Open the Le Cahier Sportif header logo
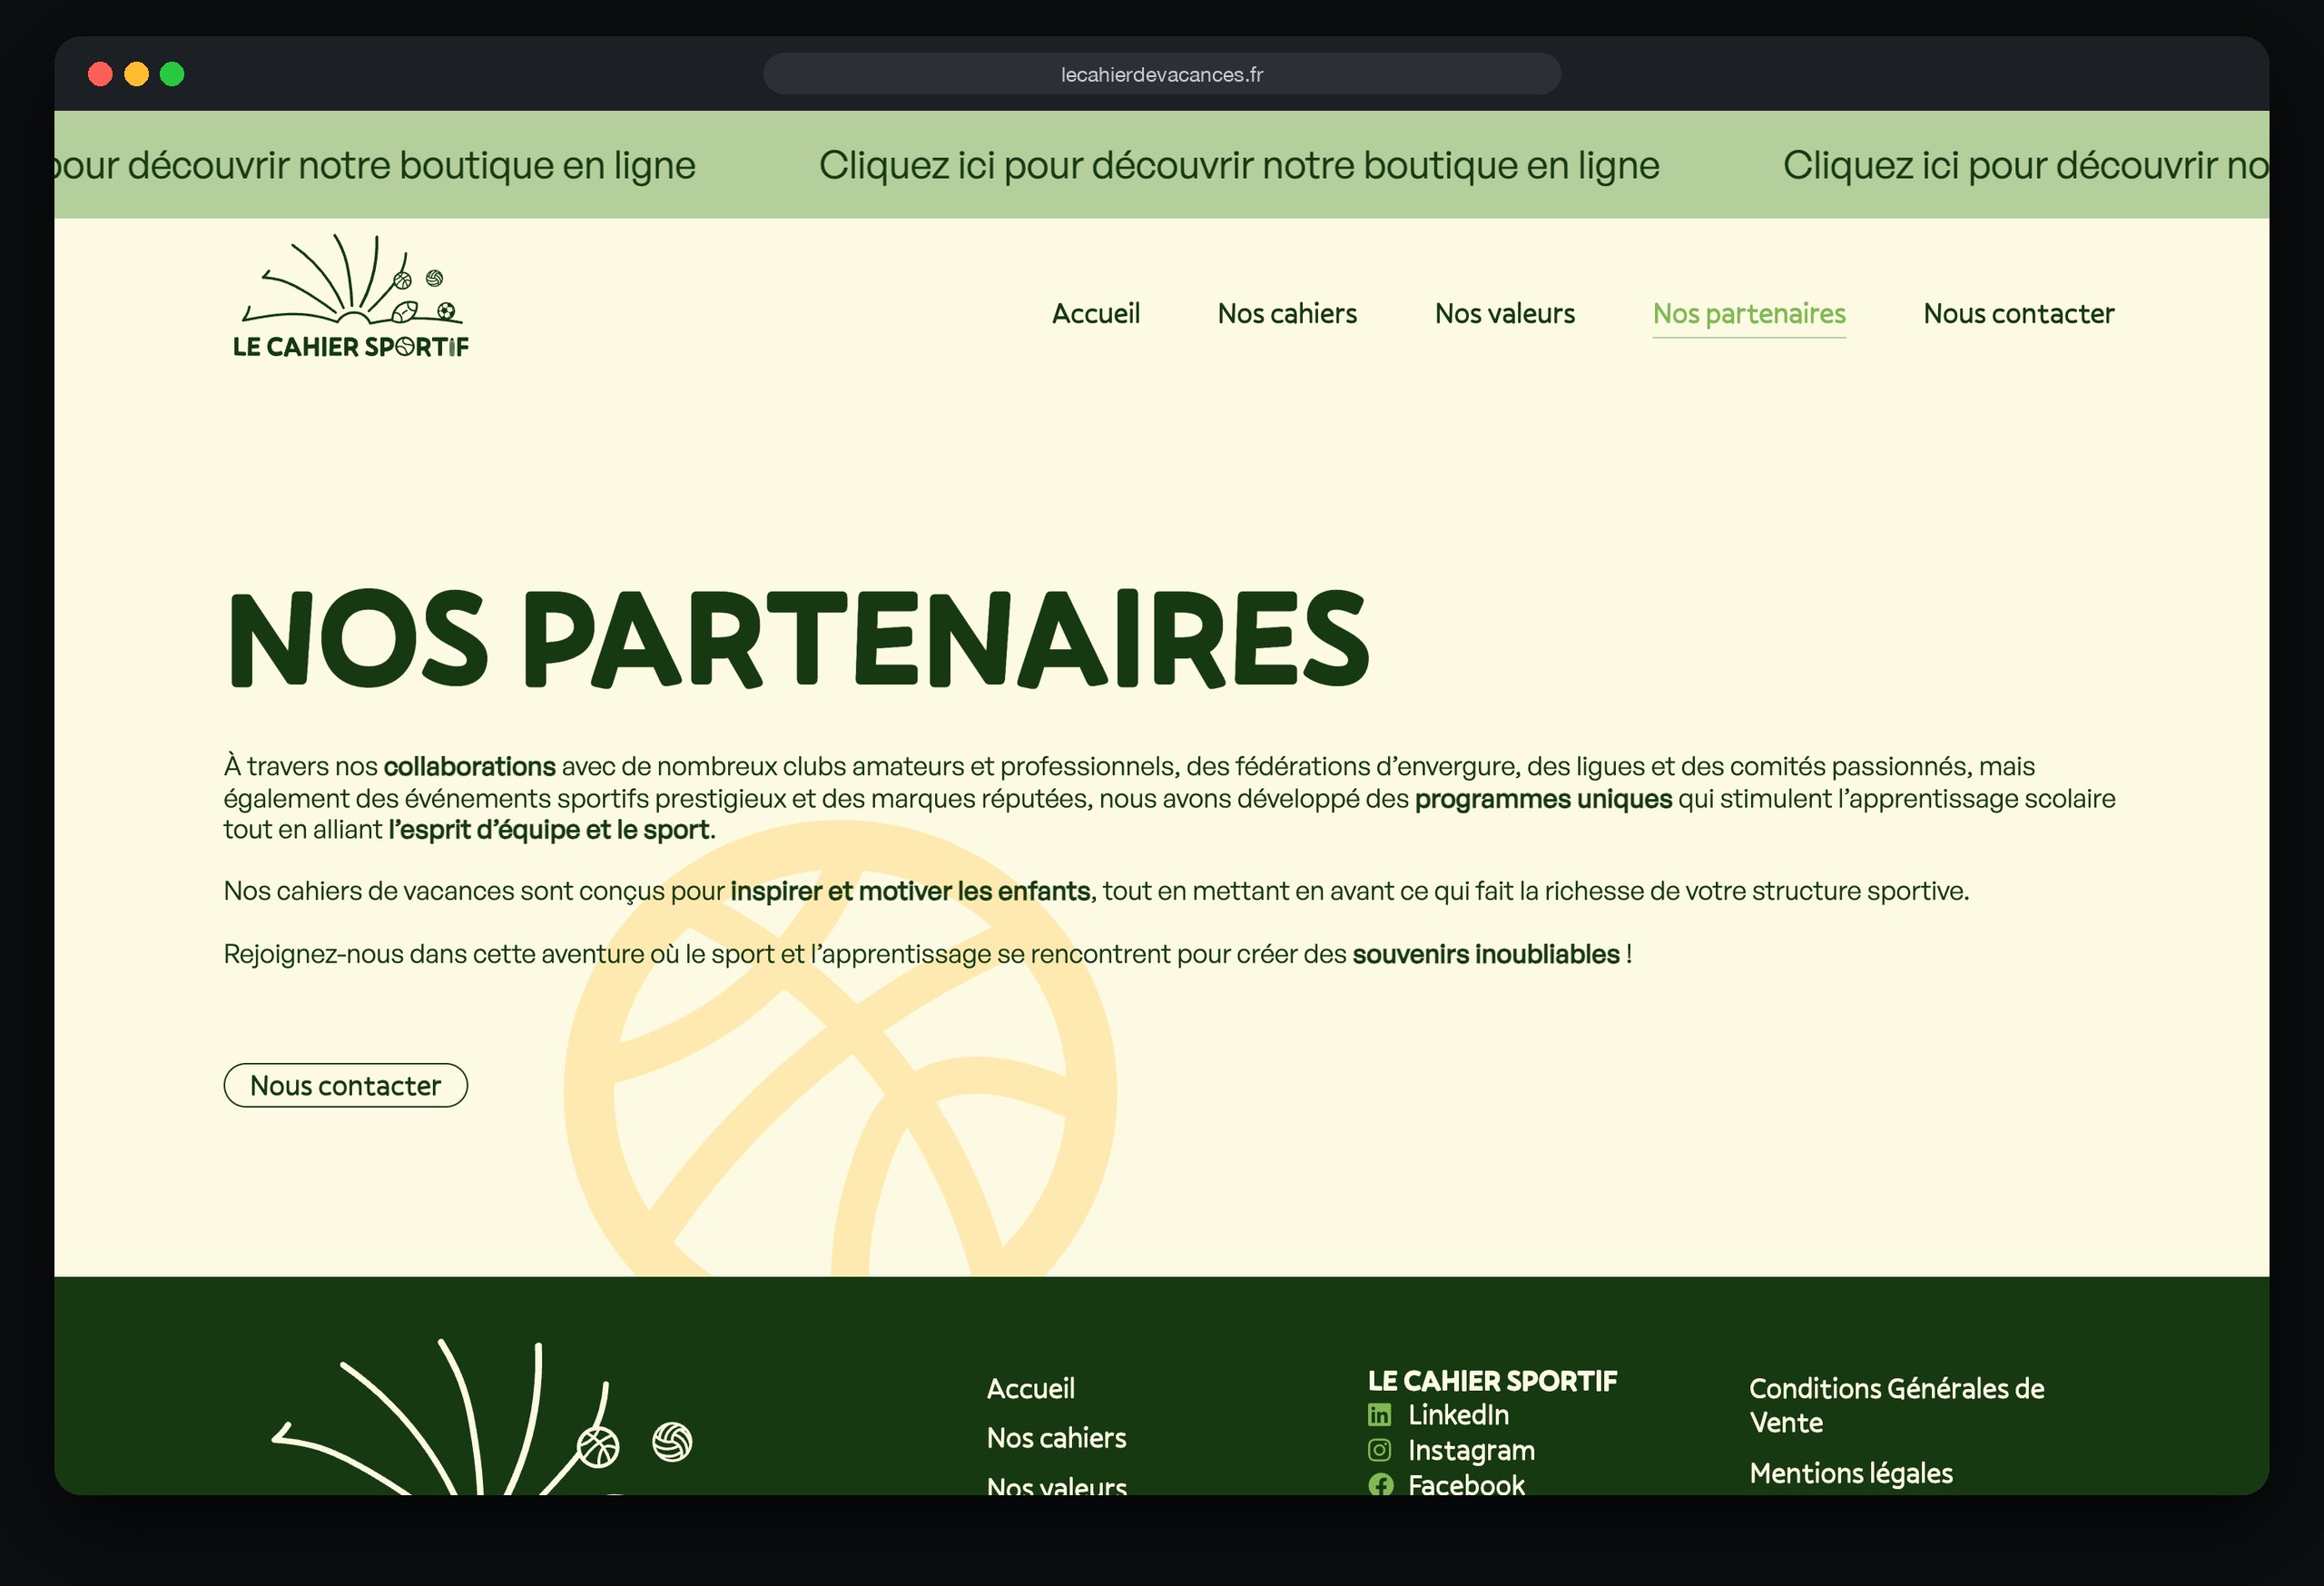Viewport: 2324px width, 1586px height. click(351, 296)
